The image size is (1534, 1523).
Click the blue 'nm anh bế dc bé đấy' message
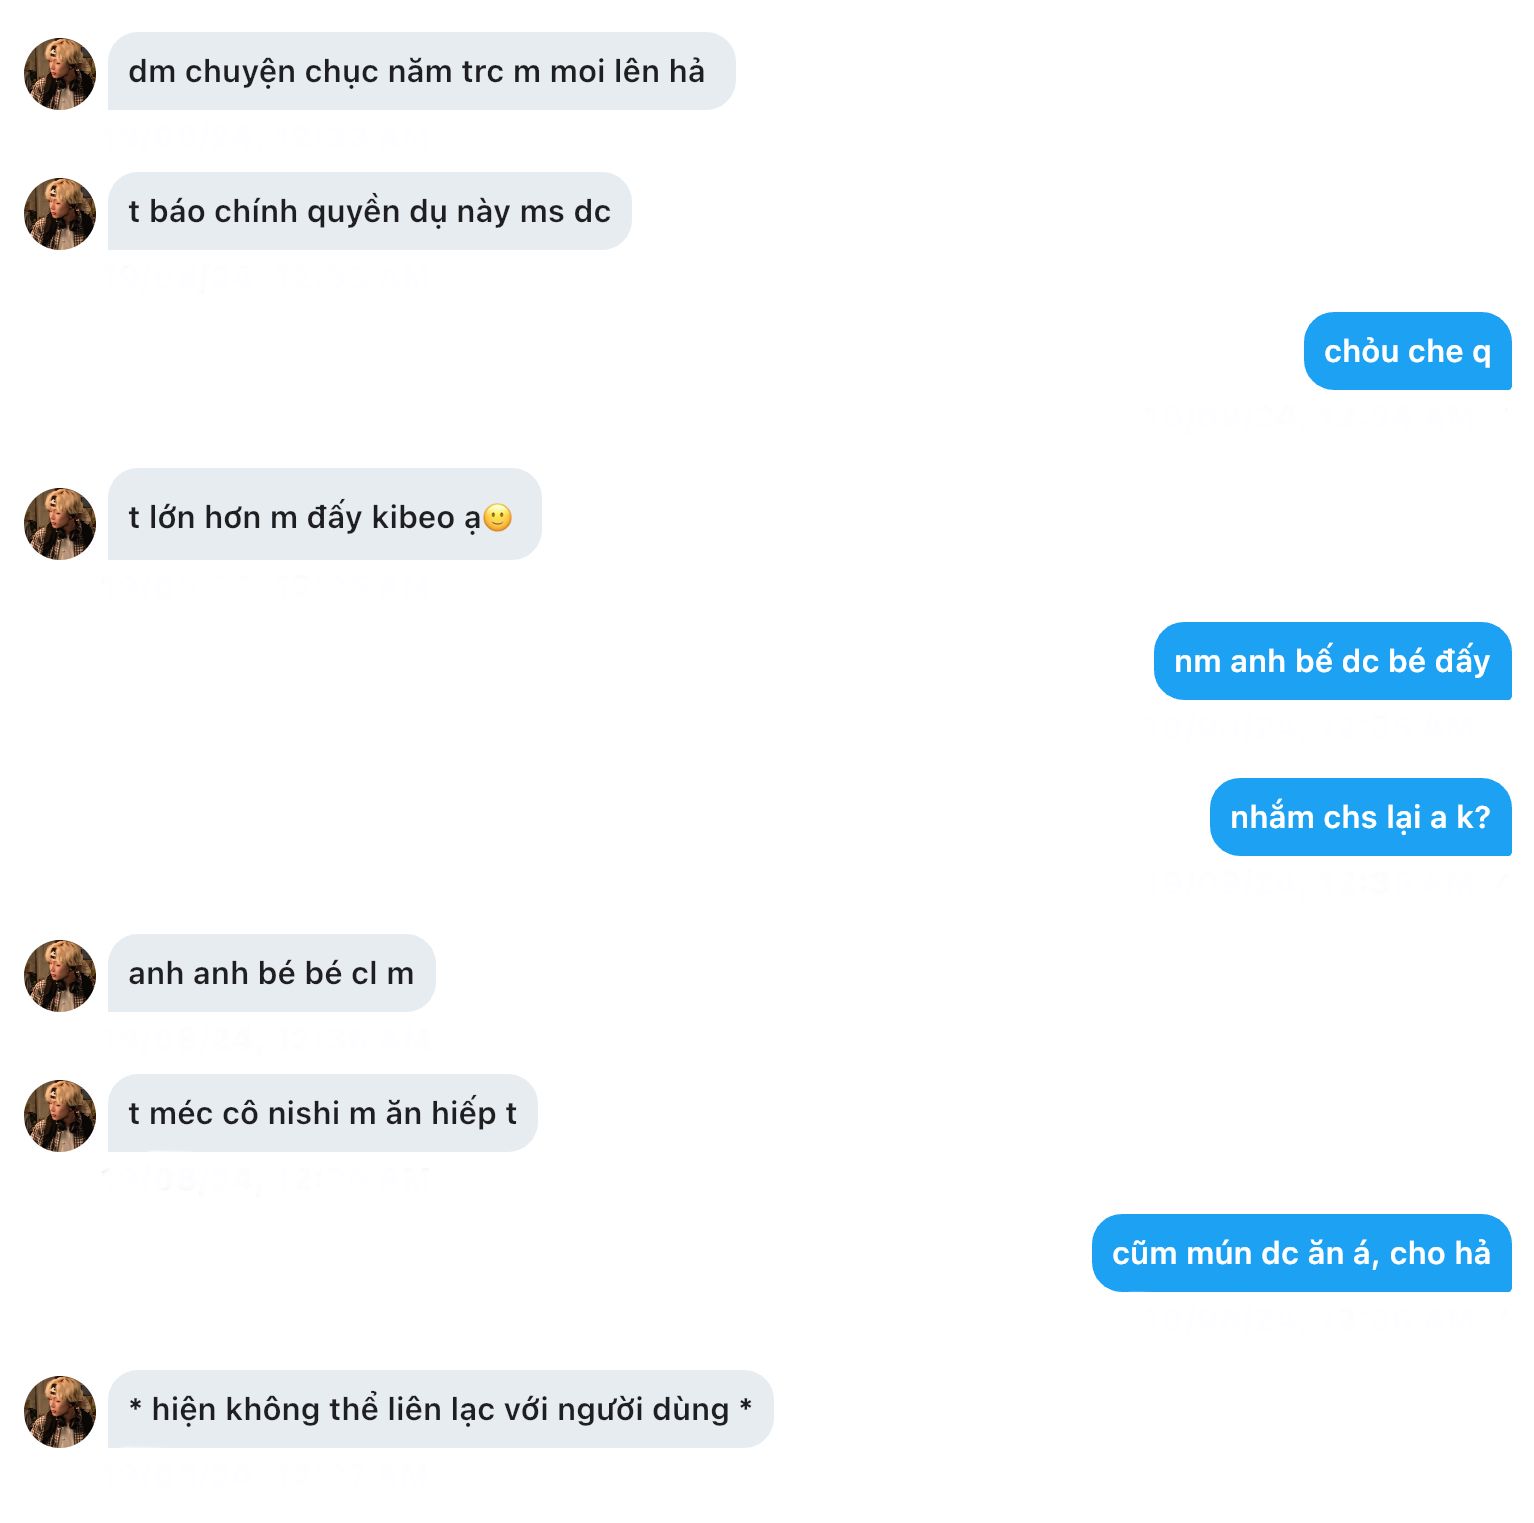[1332, 662]
